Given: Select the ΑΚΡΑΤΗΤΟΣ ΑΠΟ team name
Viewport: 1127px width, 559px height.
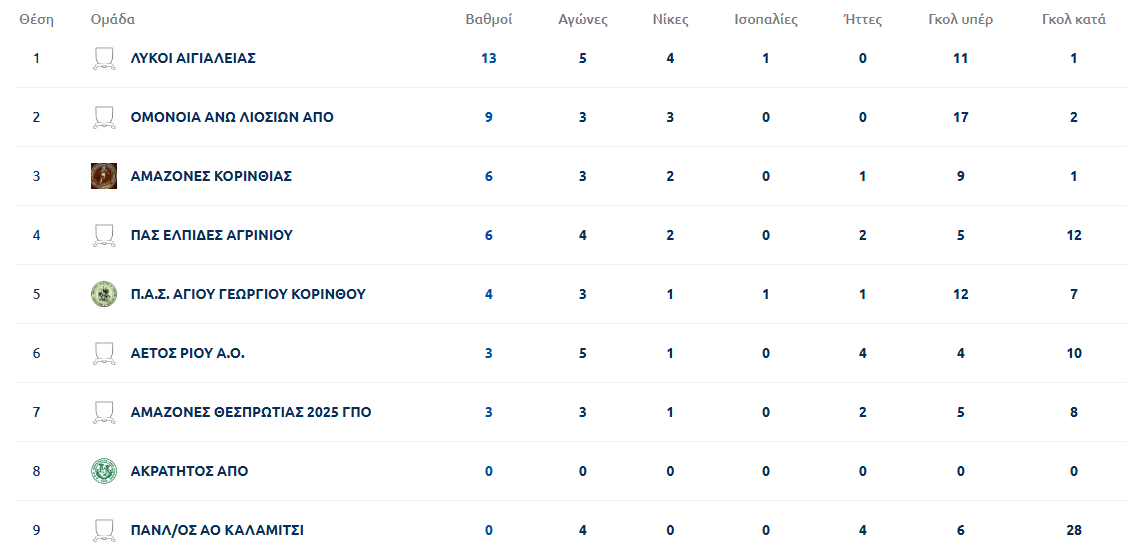Looking at the screenshot, I should click(x=189, y=471).
